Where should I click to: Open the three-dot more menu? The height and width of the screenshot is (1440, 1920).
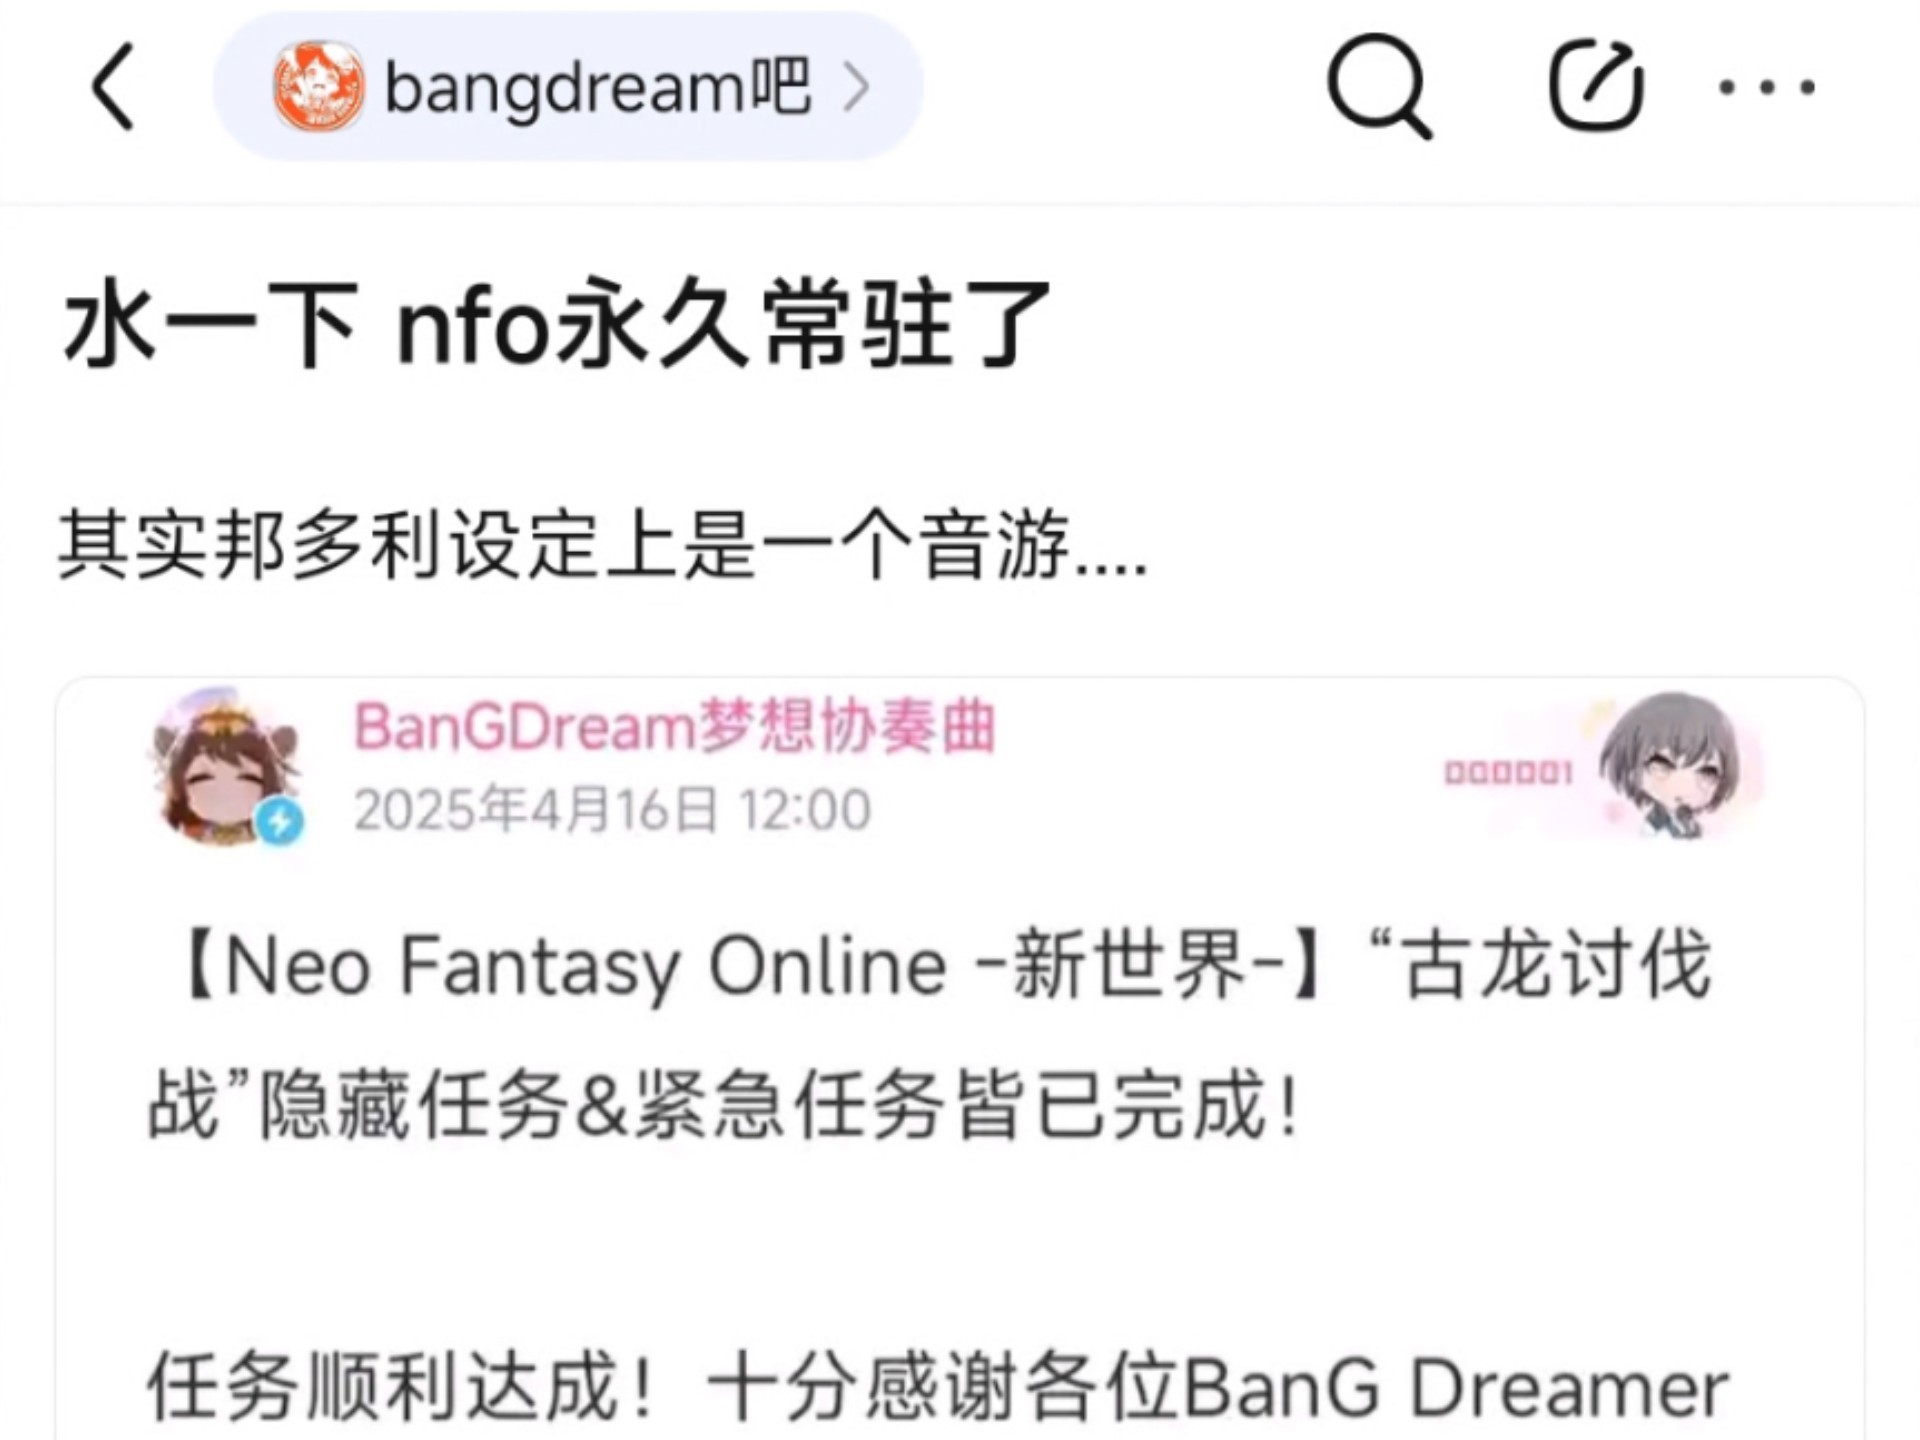click(1767, 88)
